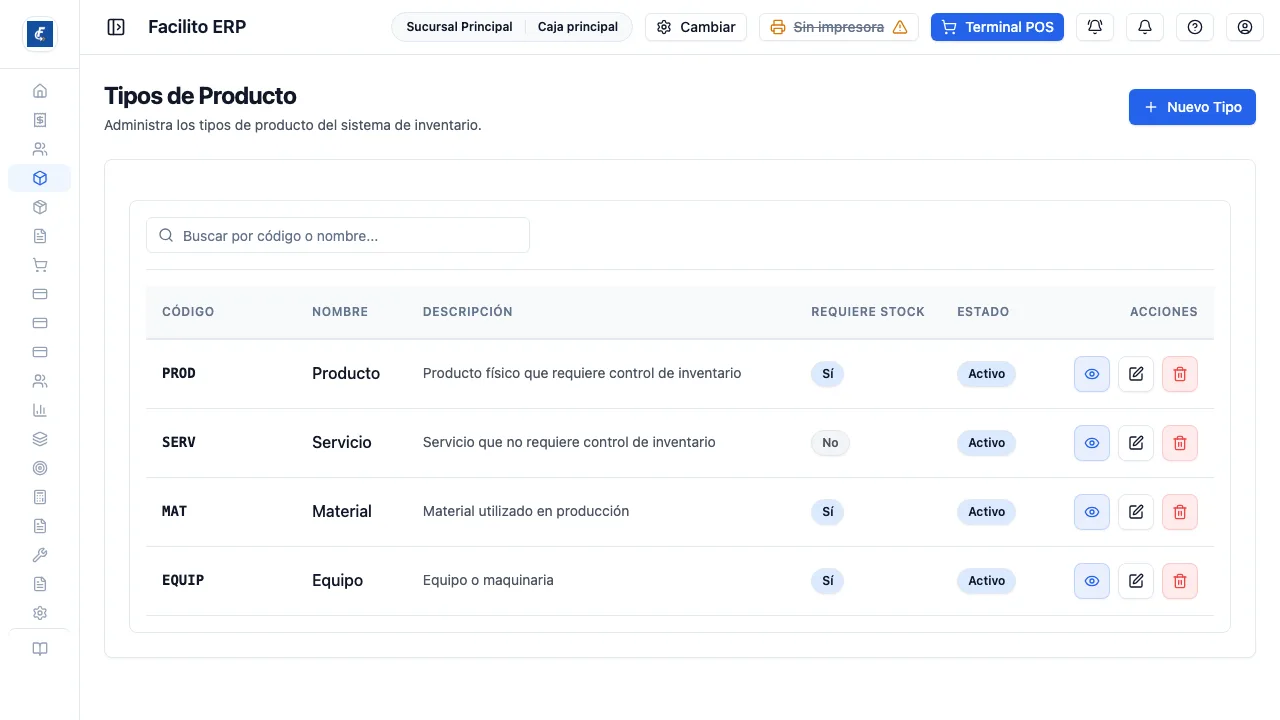The height and width of the screenshot is (720, 1280).
Task: Focus the Buscar por código o nombre field
Action: click(338, 236)
